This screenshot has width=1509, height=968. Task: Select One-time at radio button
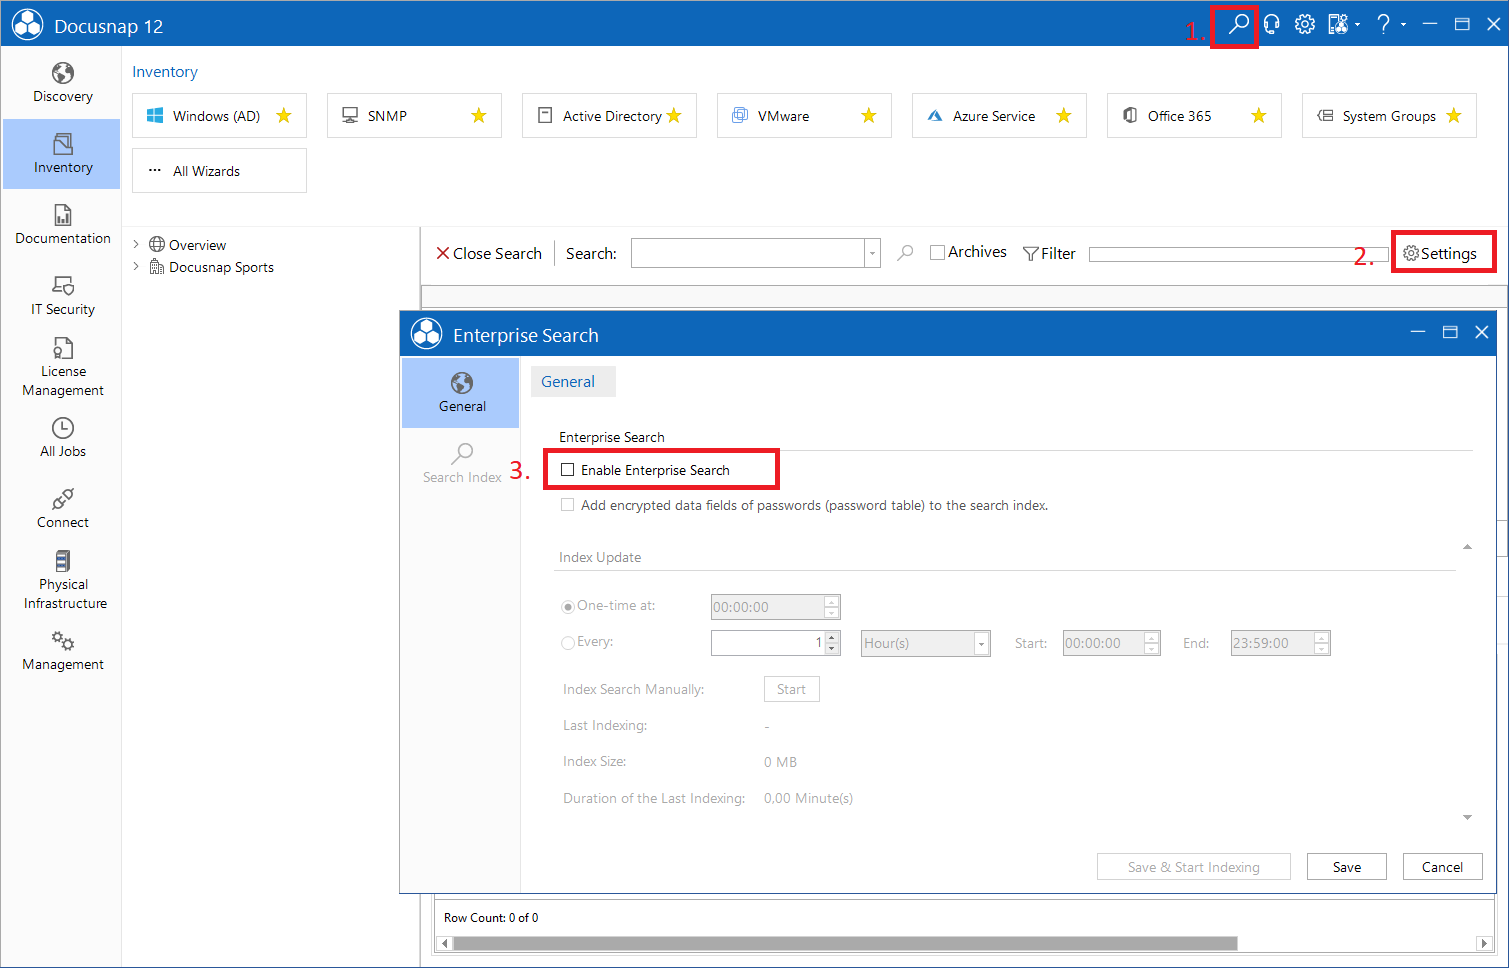pyautogui.click(x=568, y=607)
